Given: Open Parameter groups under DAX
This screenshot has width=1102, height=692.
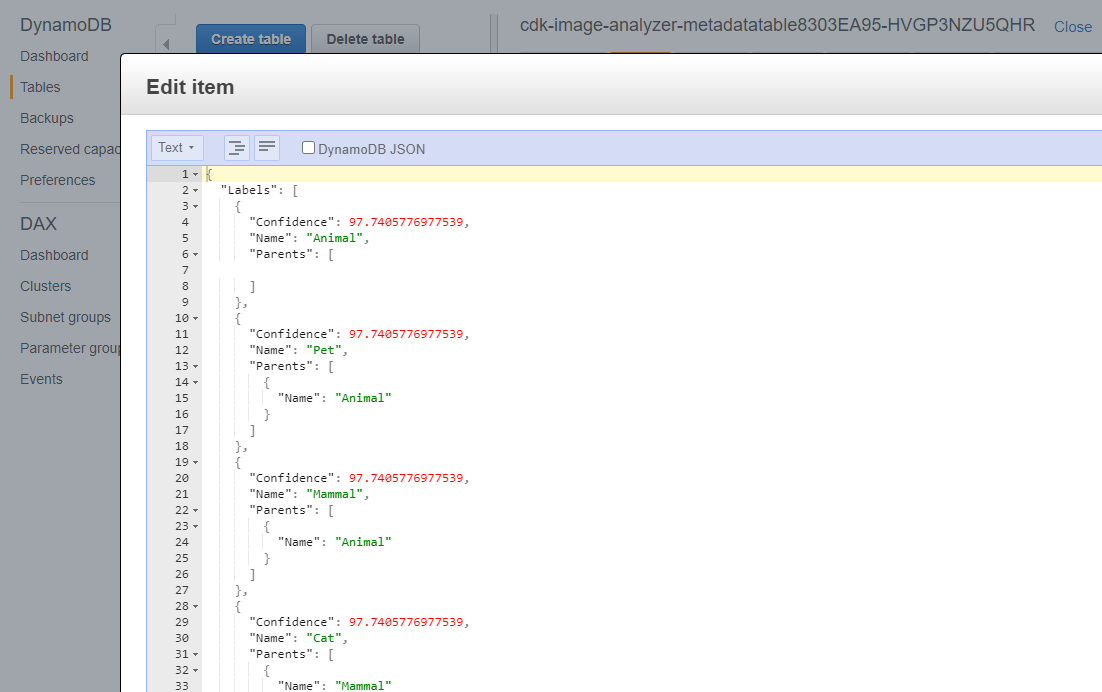Looking at the screenshot, I should 70,348.
